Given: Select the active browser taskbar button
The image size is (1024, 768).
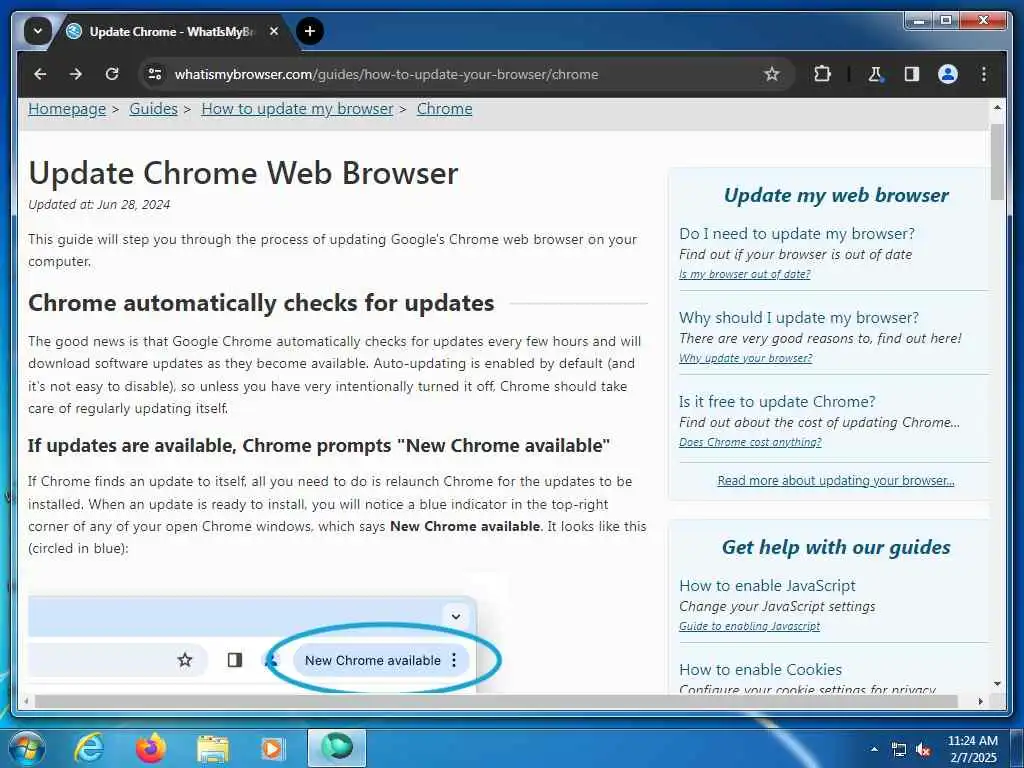Looking at the screenshot, I should click(x=337, y=748).
